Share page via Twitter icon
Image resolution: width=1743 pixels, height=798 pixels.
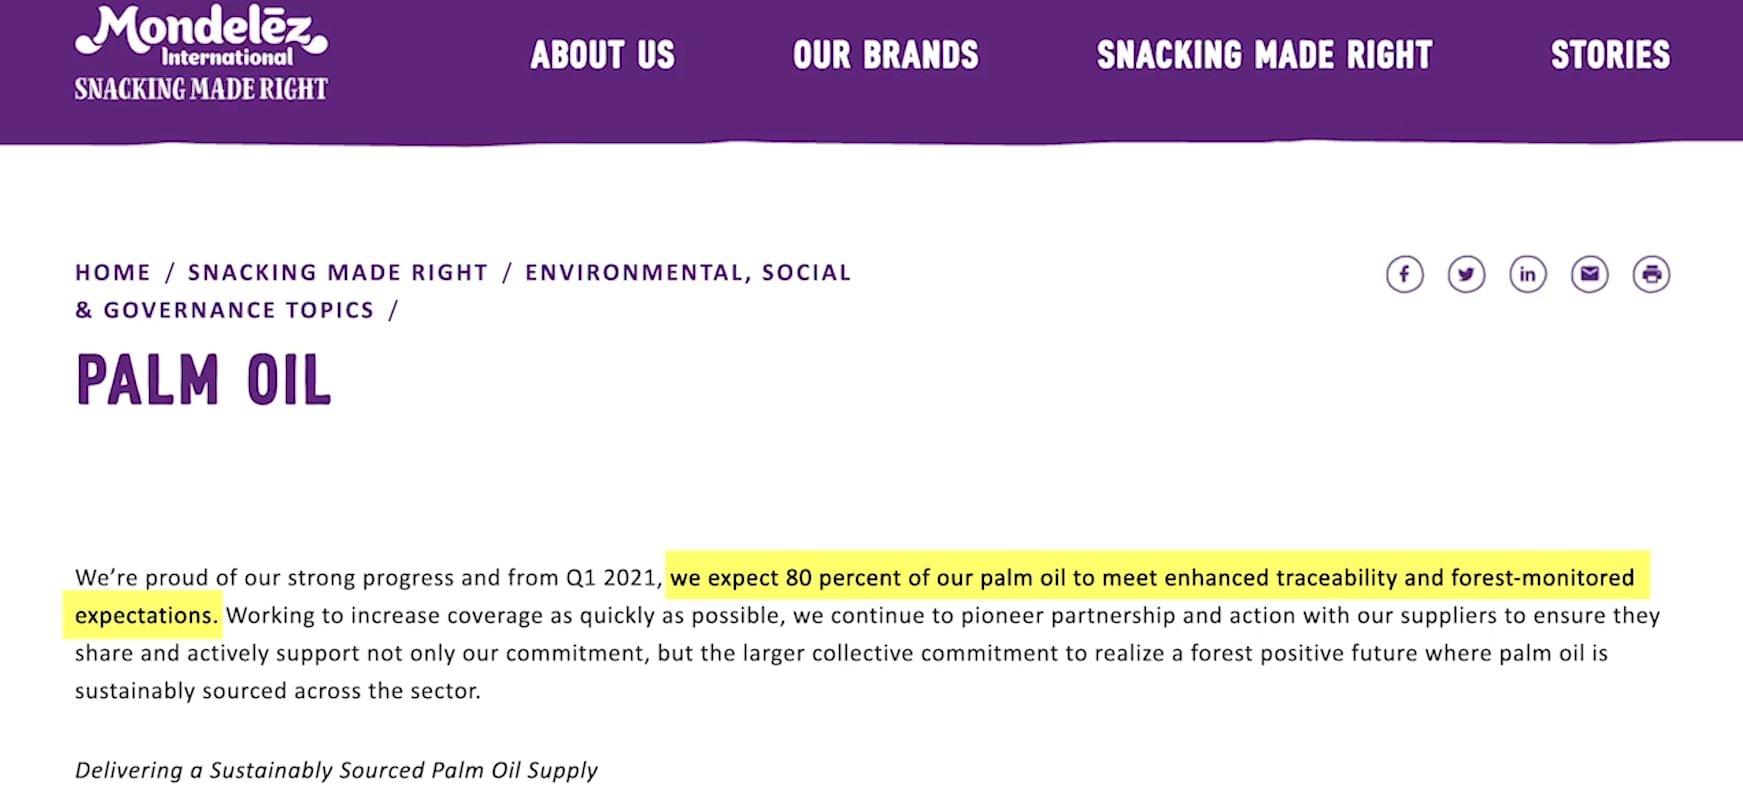point(1466,274)
